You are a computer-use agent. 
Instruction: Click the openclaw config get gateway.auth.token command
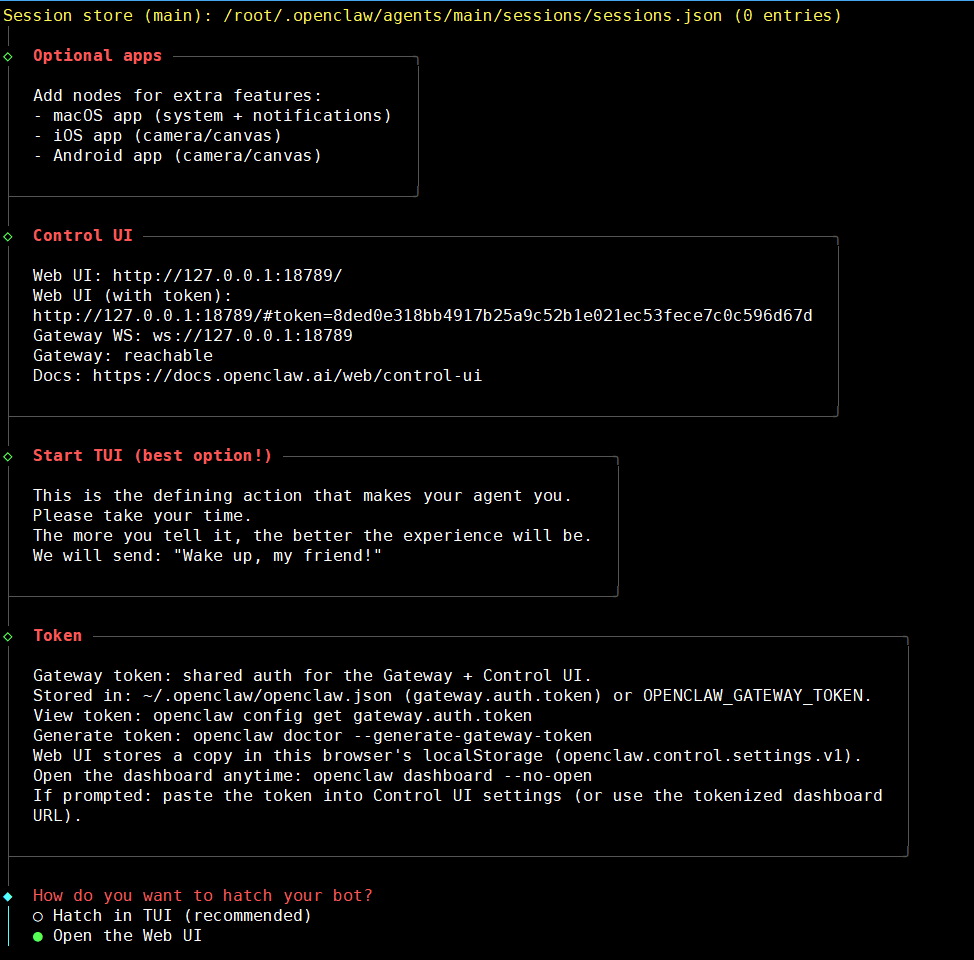(342, 716)
